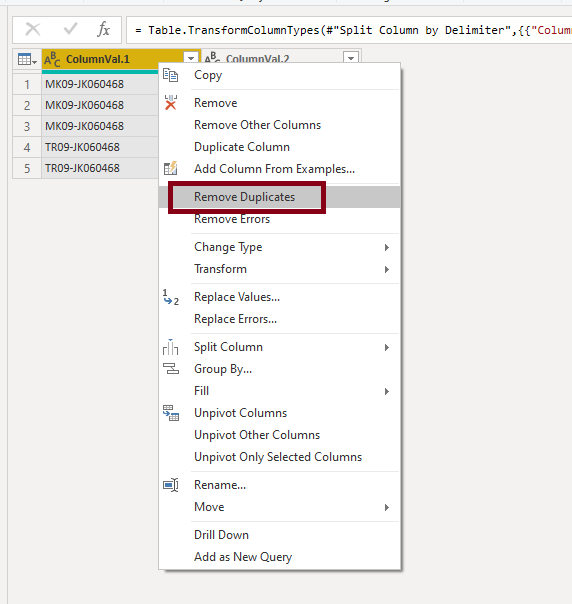Click the checkmark confirm formula icon
The image size is (572, 604).
coord(70,29)
